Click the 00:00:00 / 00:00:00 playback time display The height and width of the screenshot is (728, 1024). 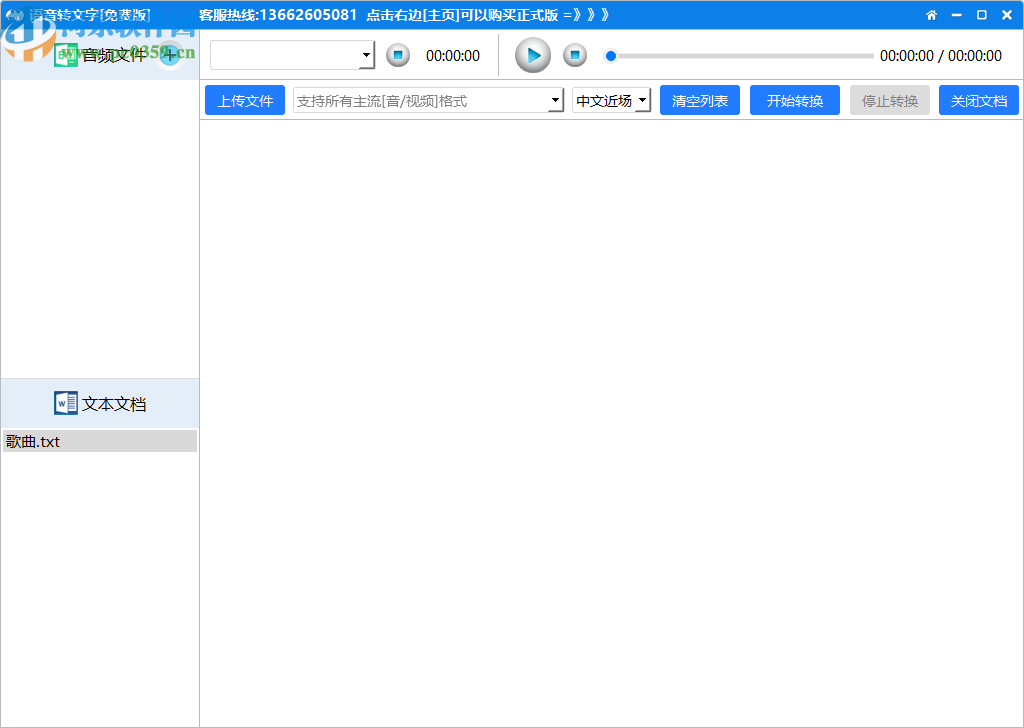coord(940,56)
